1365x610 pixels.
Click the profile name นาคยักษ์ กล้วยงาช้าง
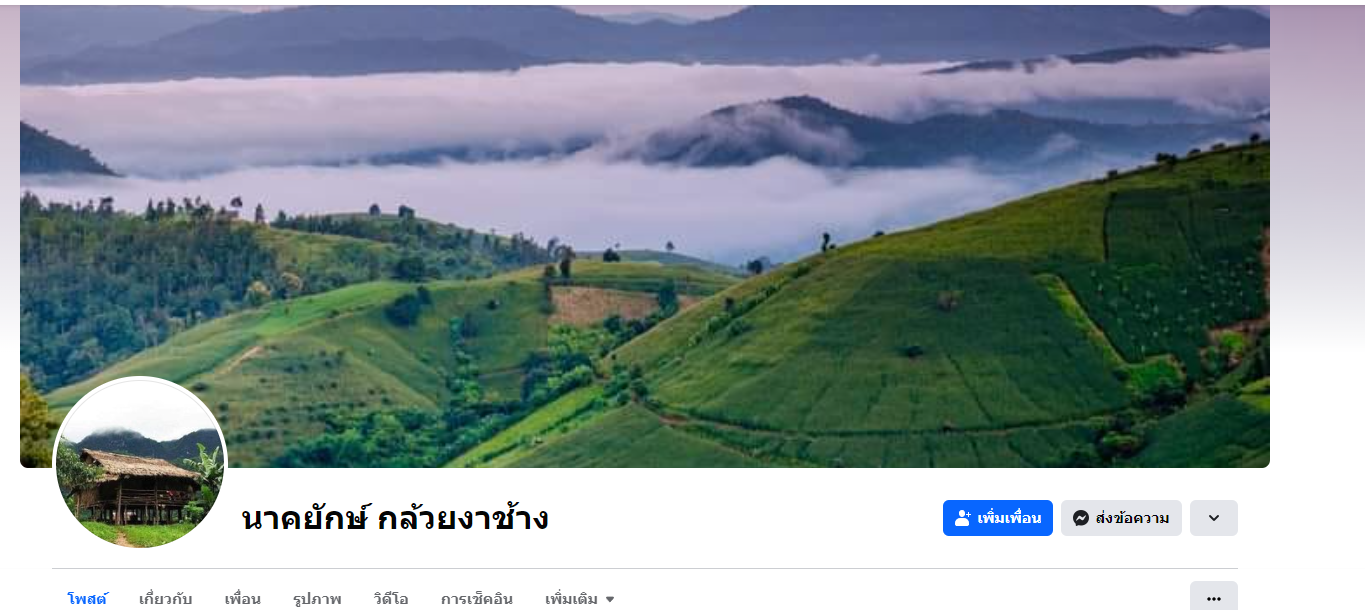click(x=395, y=518)
